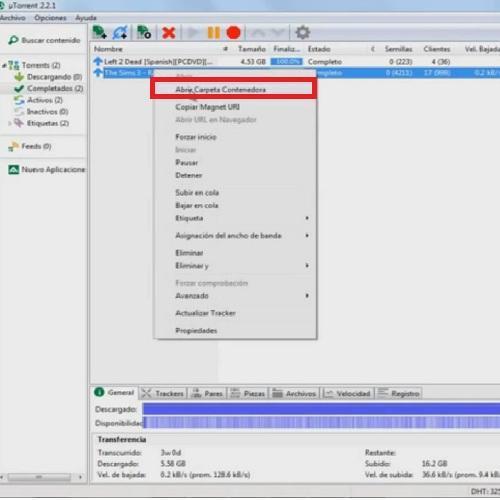Viewport: 500px width, 500px height.
Task: Click the Activos transfer arrows icon
Action: 19,100
